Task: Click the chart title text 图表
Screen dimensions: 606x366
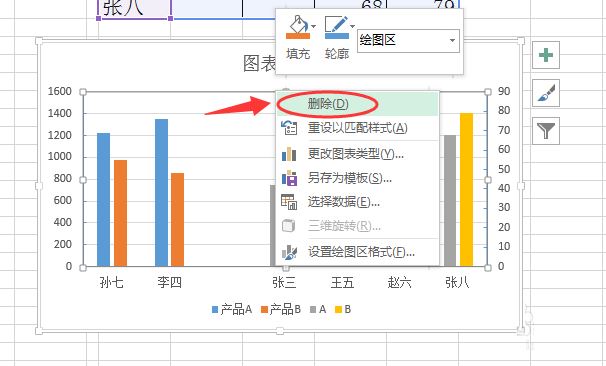Action: [259, 63]
